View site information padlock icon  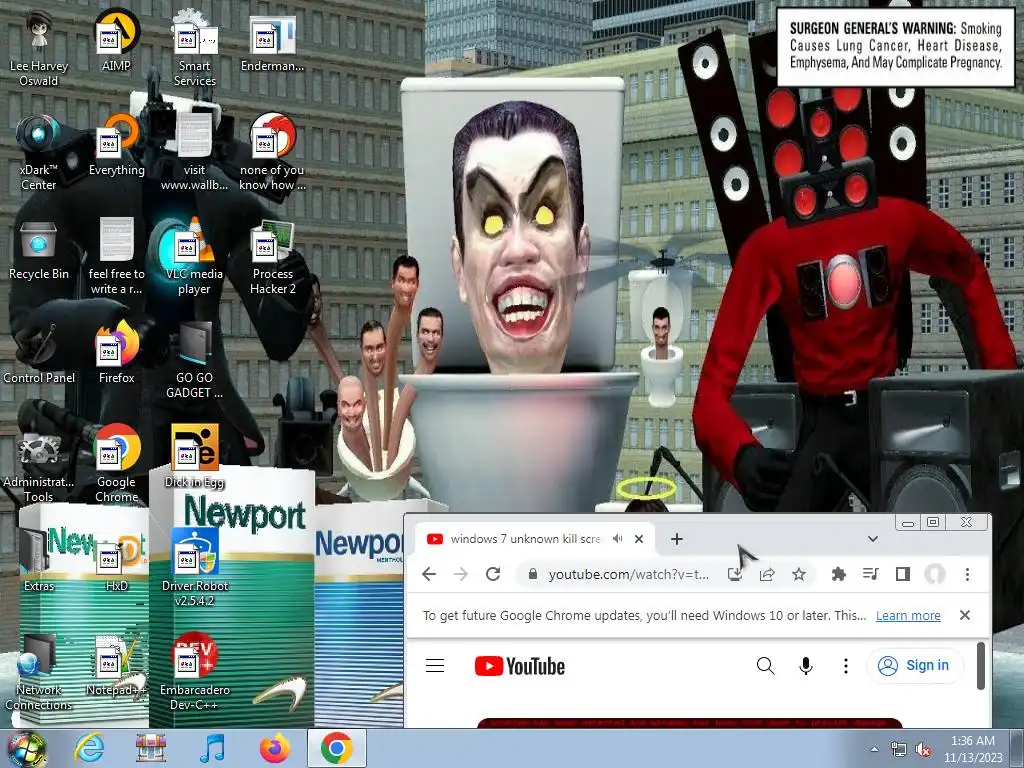(533, 574)
